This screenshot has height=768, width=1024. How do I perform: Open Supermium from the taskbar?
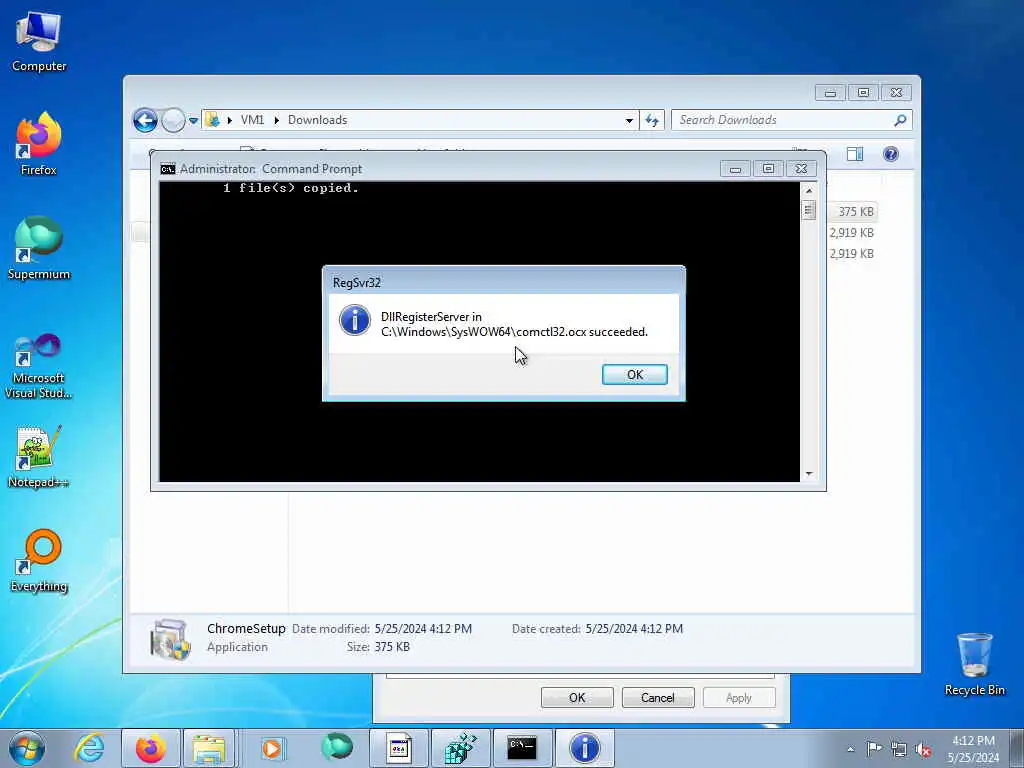337,748
